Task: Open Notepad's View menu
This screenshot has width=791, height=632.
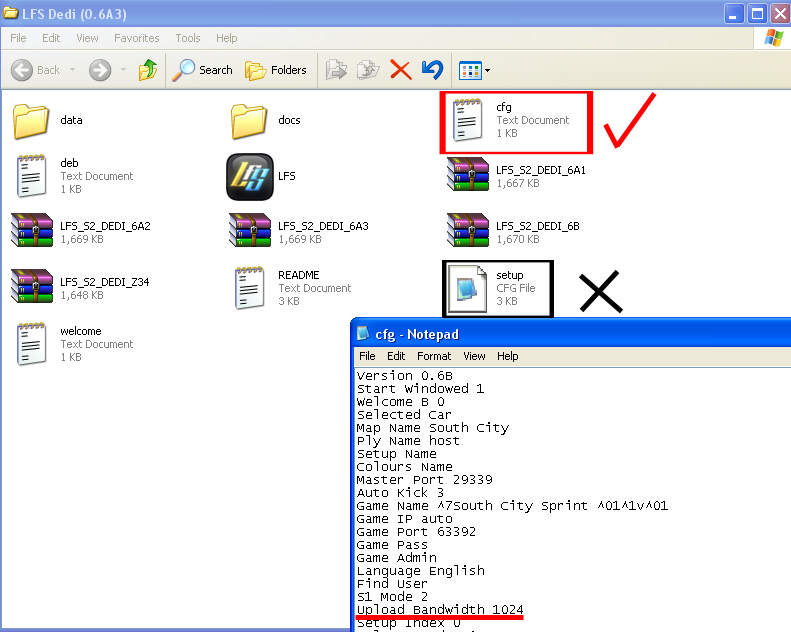Action: pyautogui.click(x=474, y=356)
